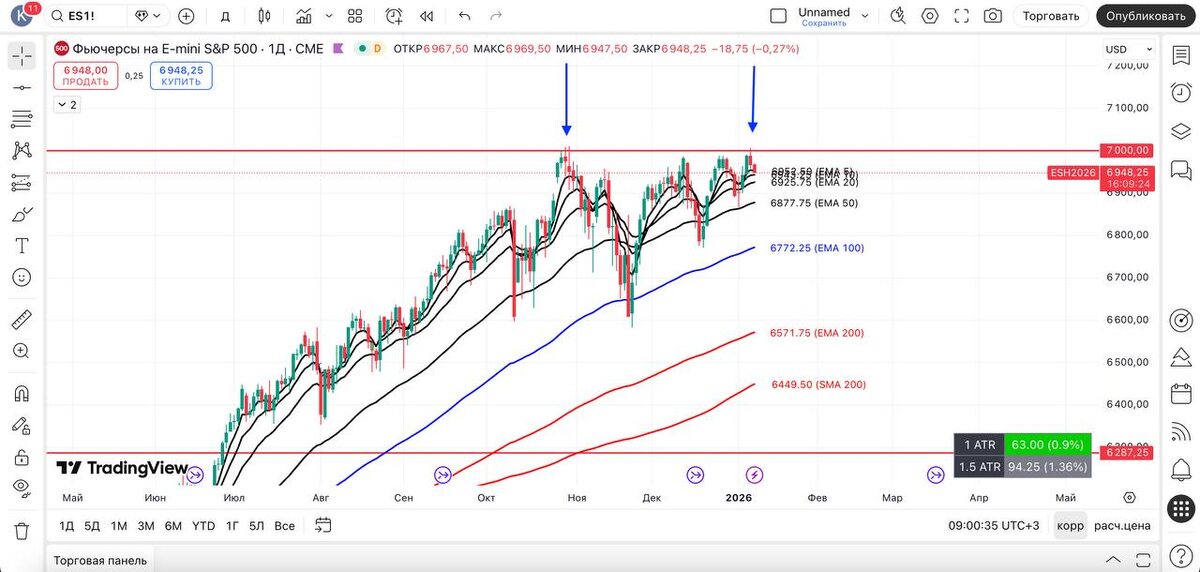The height and width of the screenshot is (572, 1200).
Task: Toggle the purple flag on symbol
Action: point(338,48)
